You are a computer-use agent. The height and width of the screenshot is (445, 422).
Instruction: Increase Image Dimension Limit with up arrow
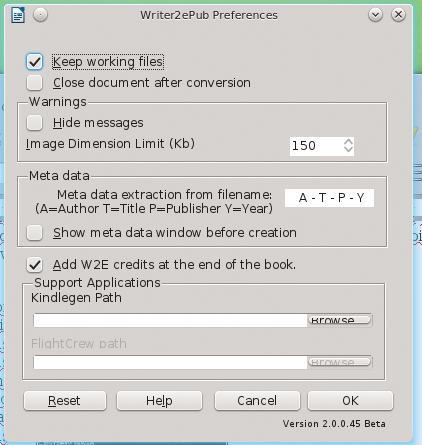pyautogui.click(x=348, y=141)
